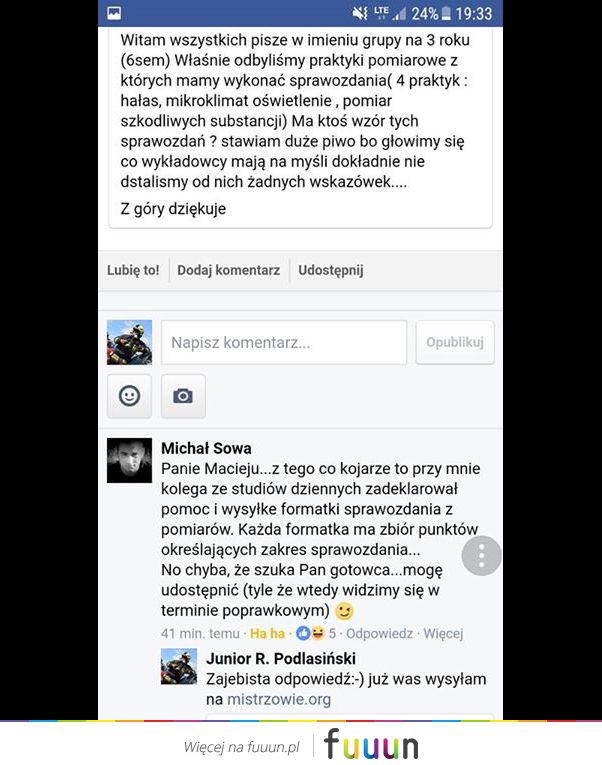Reply via Odpowiedz link
Image resolution: width=602 pixels, height=765 pixels.
point(380,633)
